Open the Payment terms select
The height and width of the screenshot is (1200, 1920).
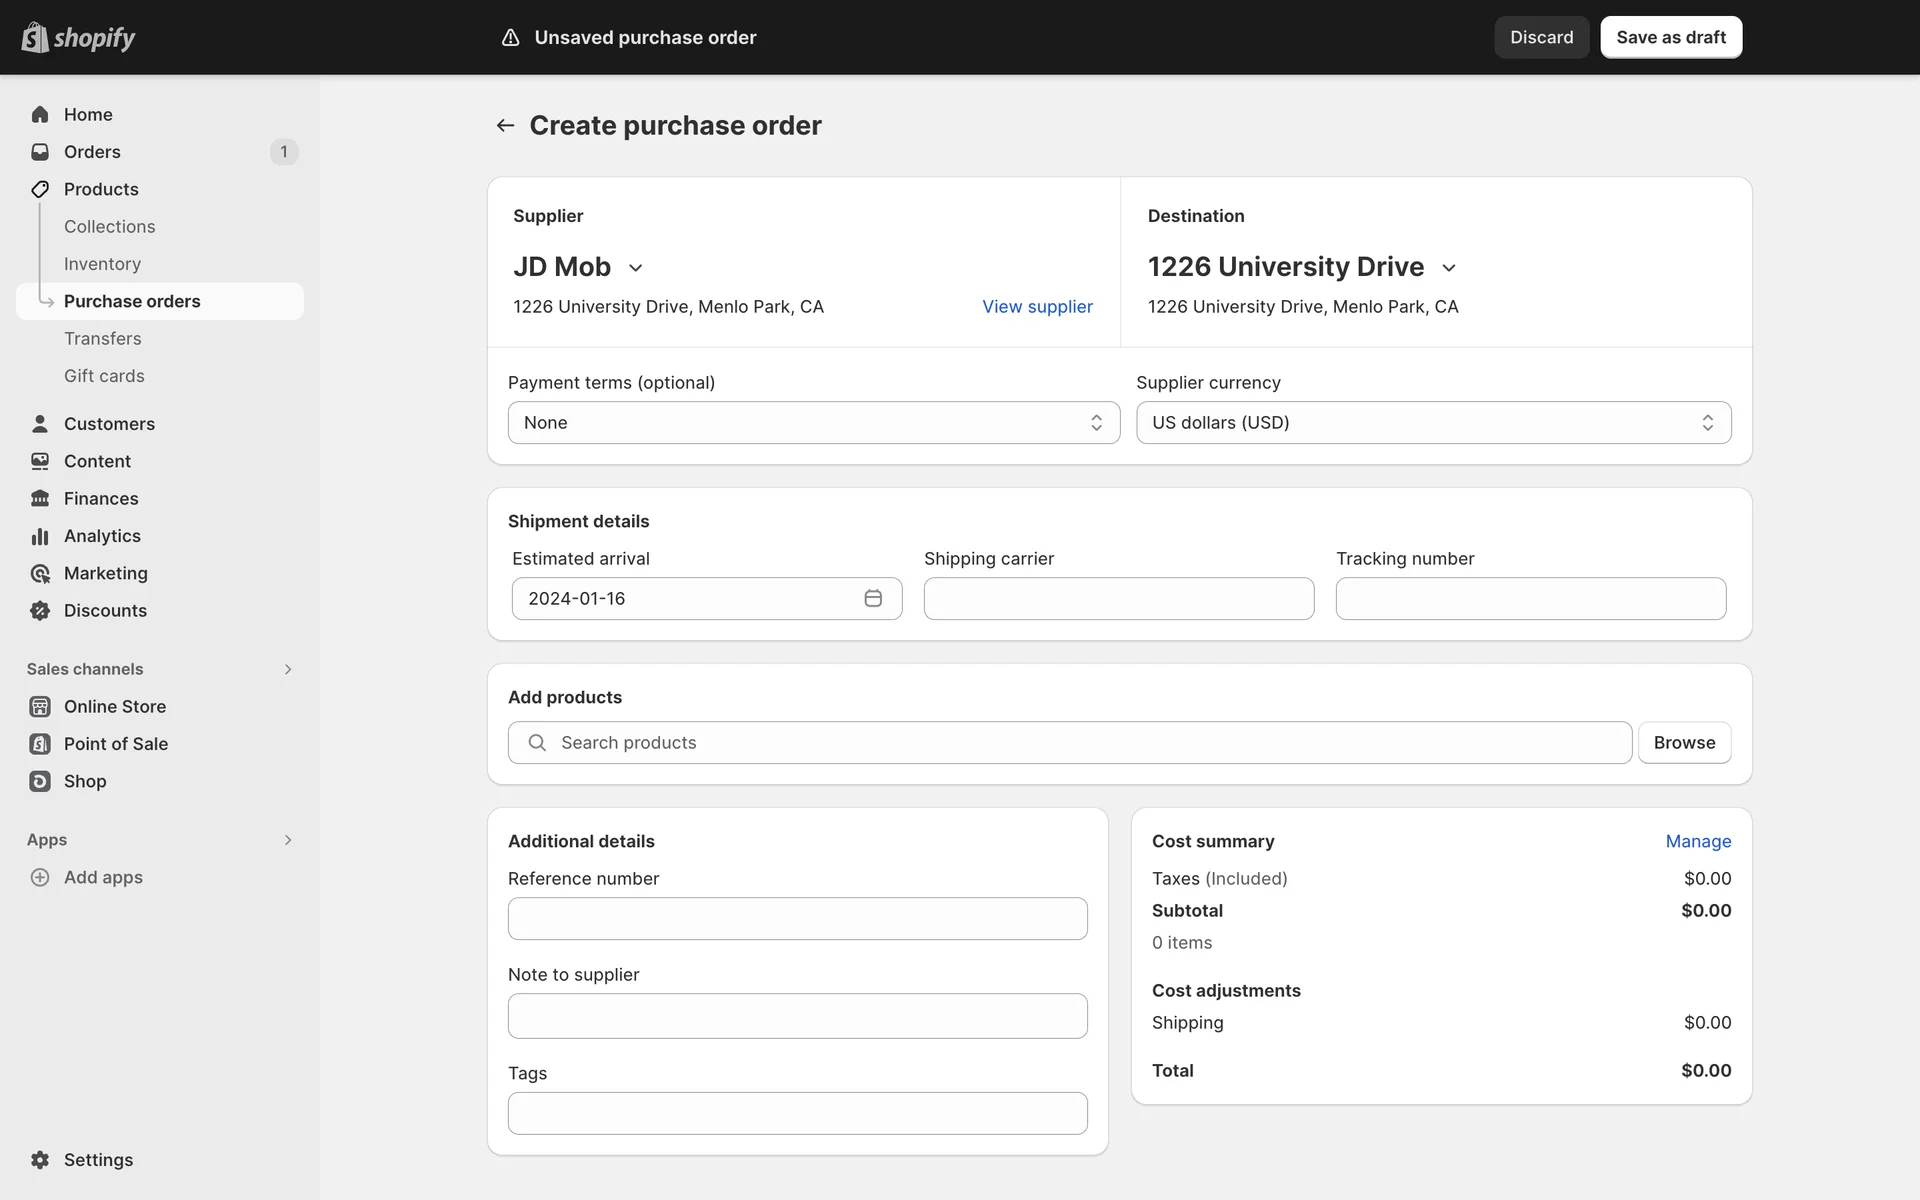pyautogui.click(x=813, y=423)
